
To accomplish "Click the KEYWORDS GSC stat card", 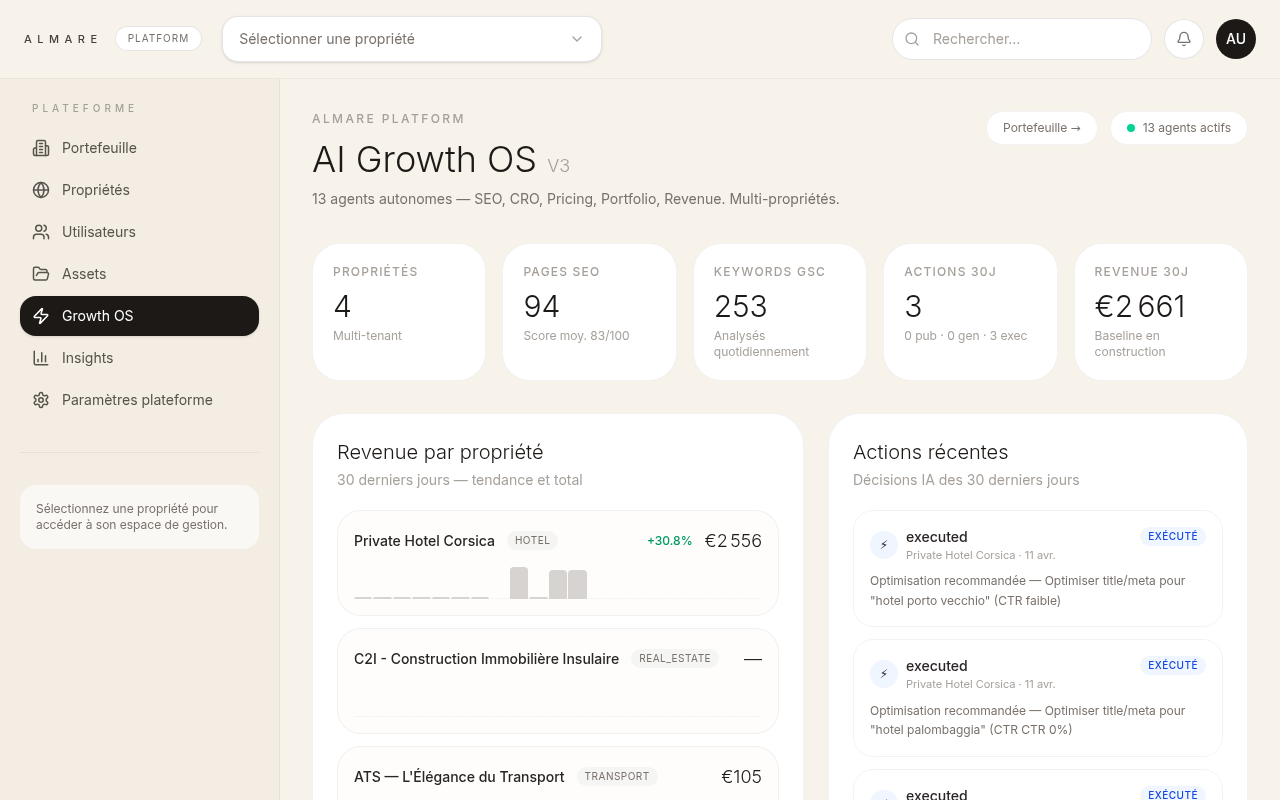I will (780, 312).
